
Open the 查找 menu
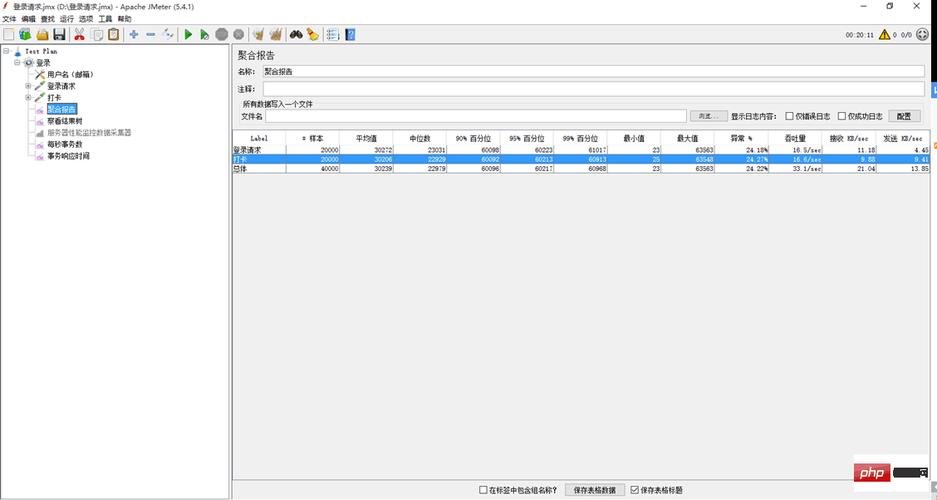coord(47,19)
